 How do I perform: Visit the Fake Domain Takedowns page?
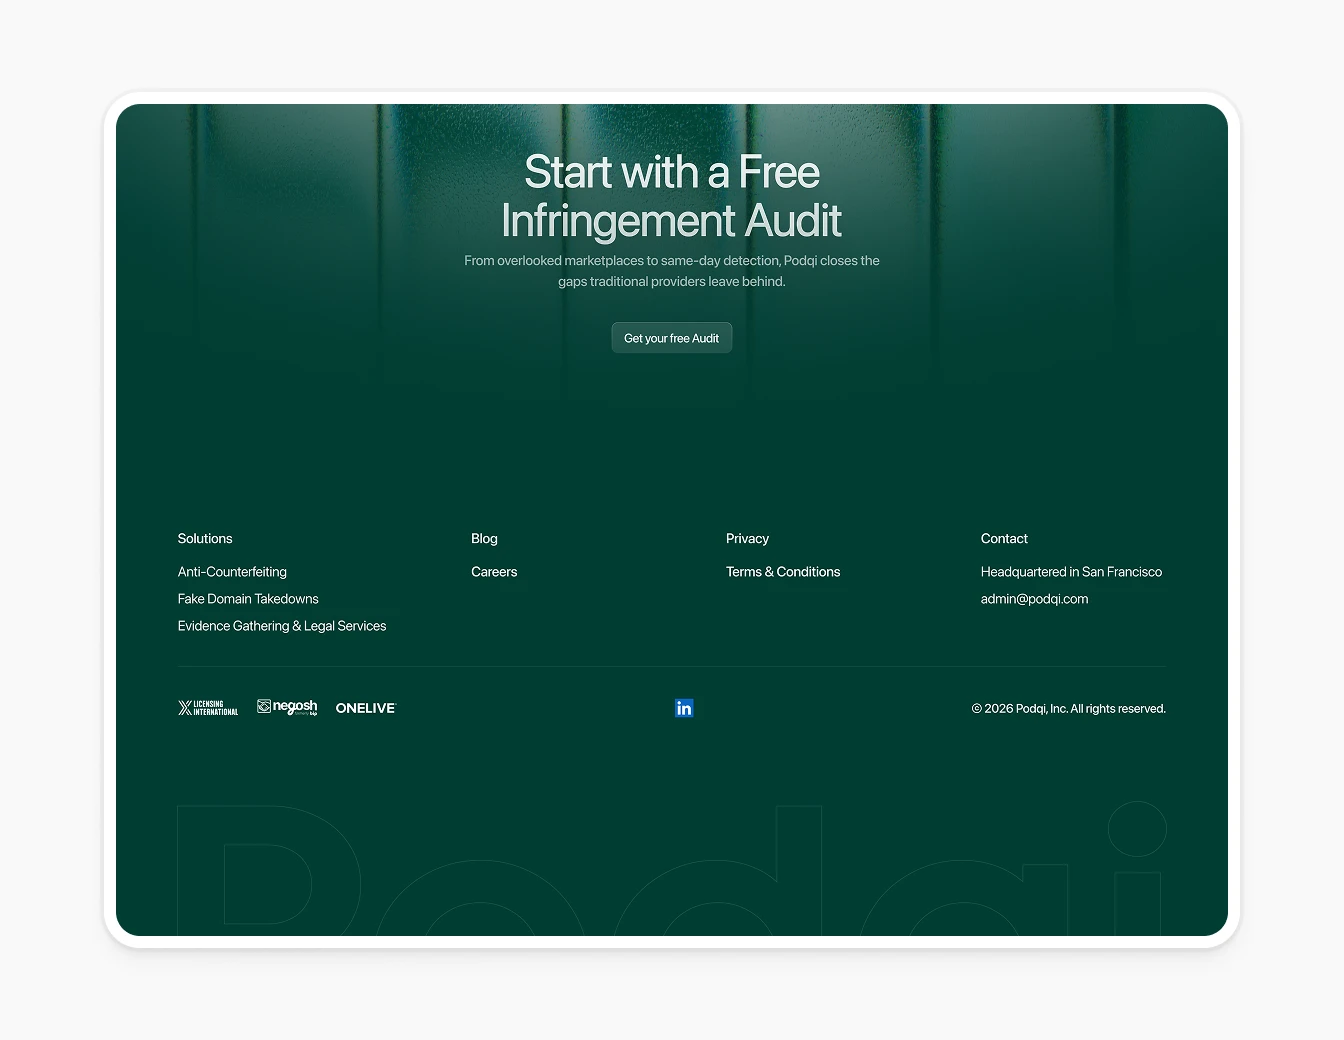[x=247, y=598]
